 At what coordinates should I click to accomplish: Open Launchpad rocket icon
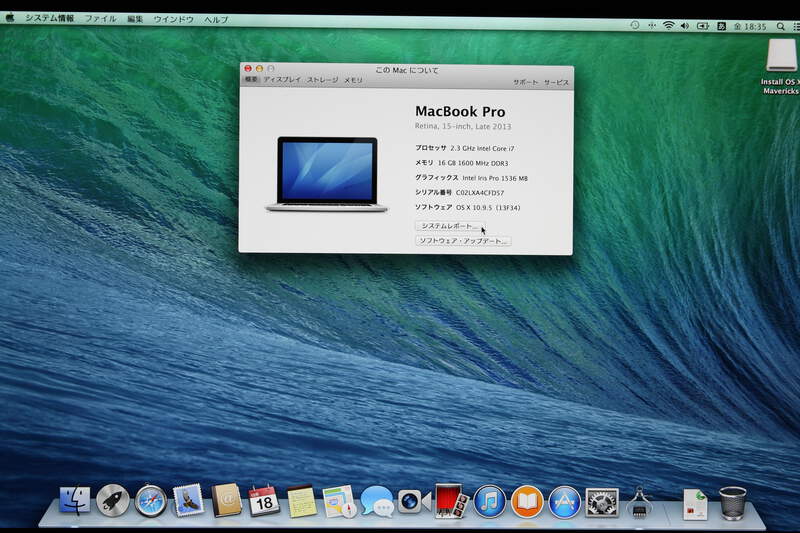point(112,500)
